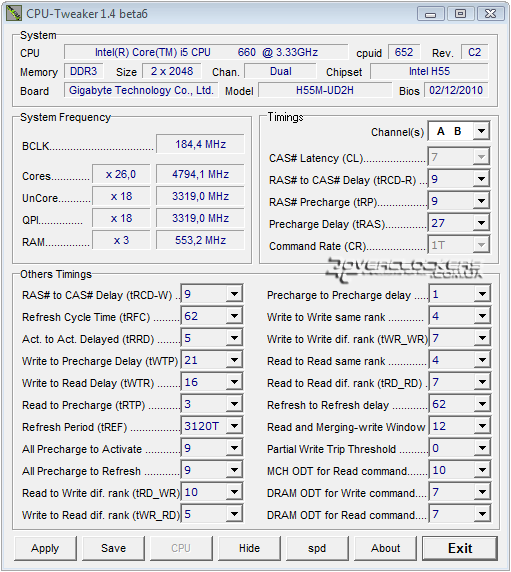
Task: Select the UnCore multiplier x 18 field
Action: (121, 196)
